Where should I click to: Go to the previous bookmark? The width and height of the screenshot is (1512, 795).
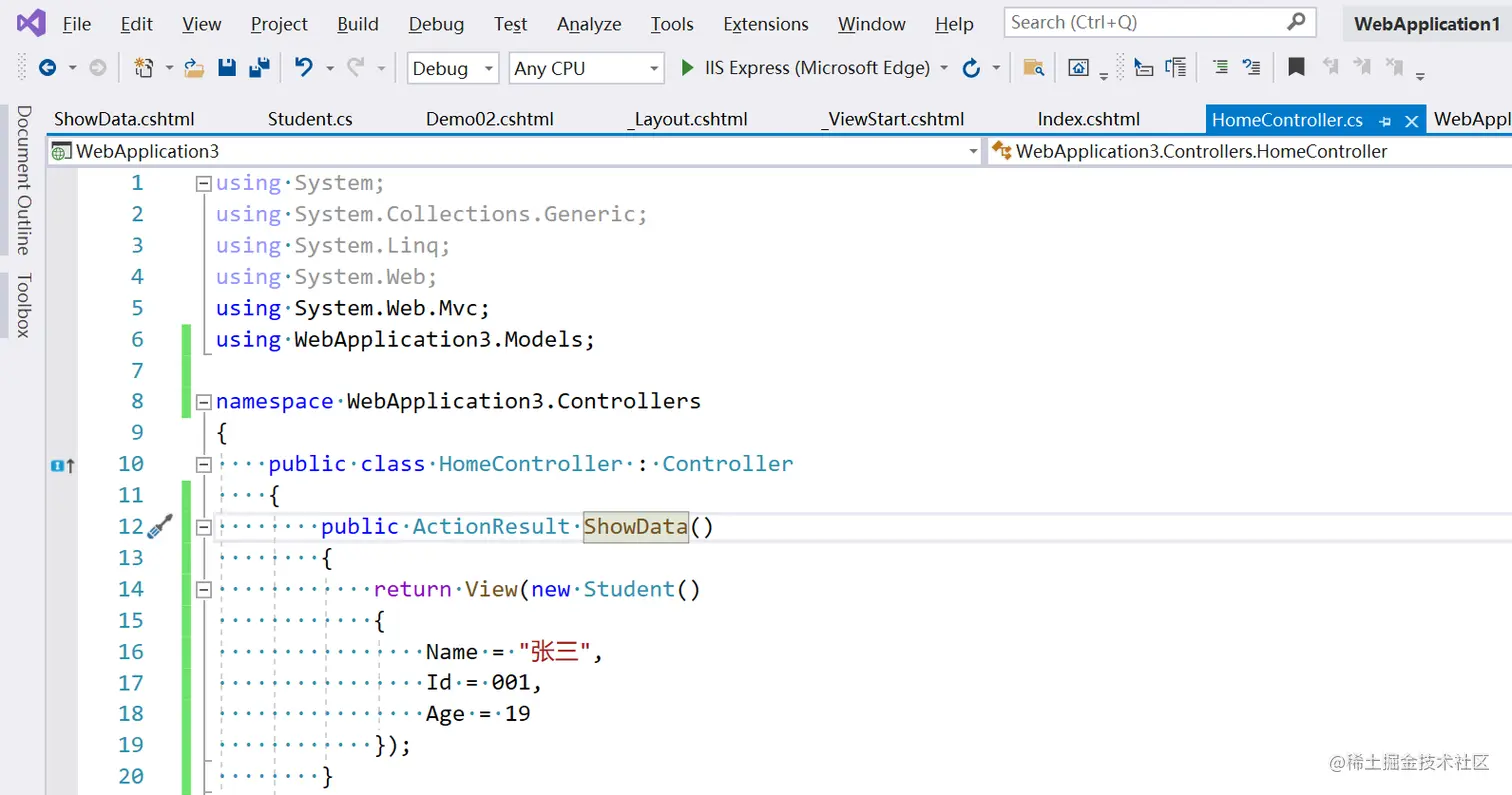click(x=1330, y=68)
